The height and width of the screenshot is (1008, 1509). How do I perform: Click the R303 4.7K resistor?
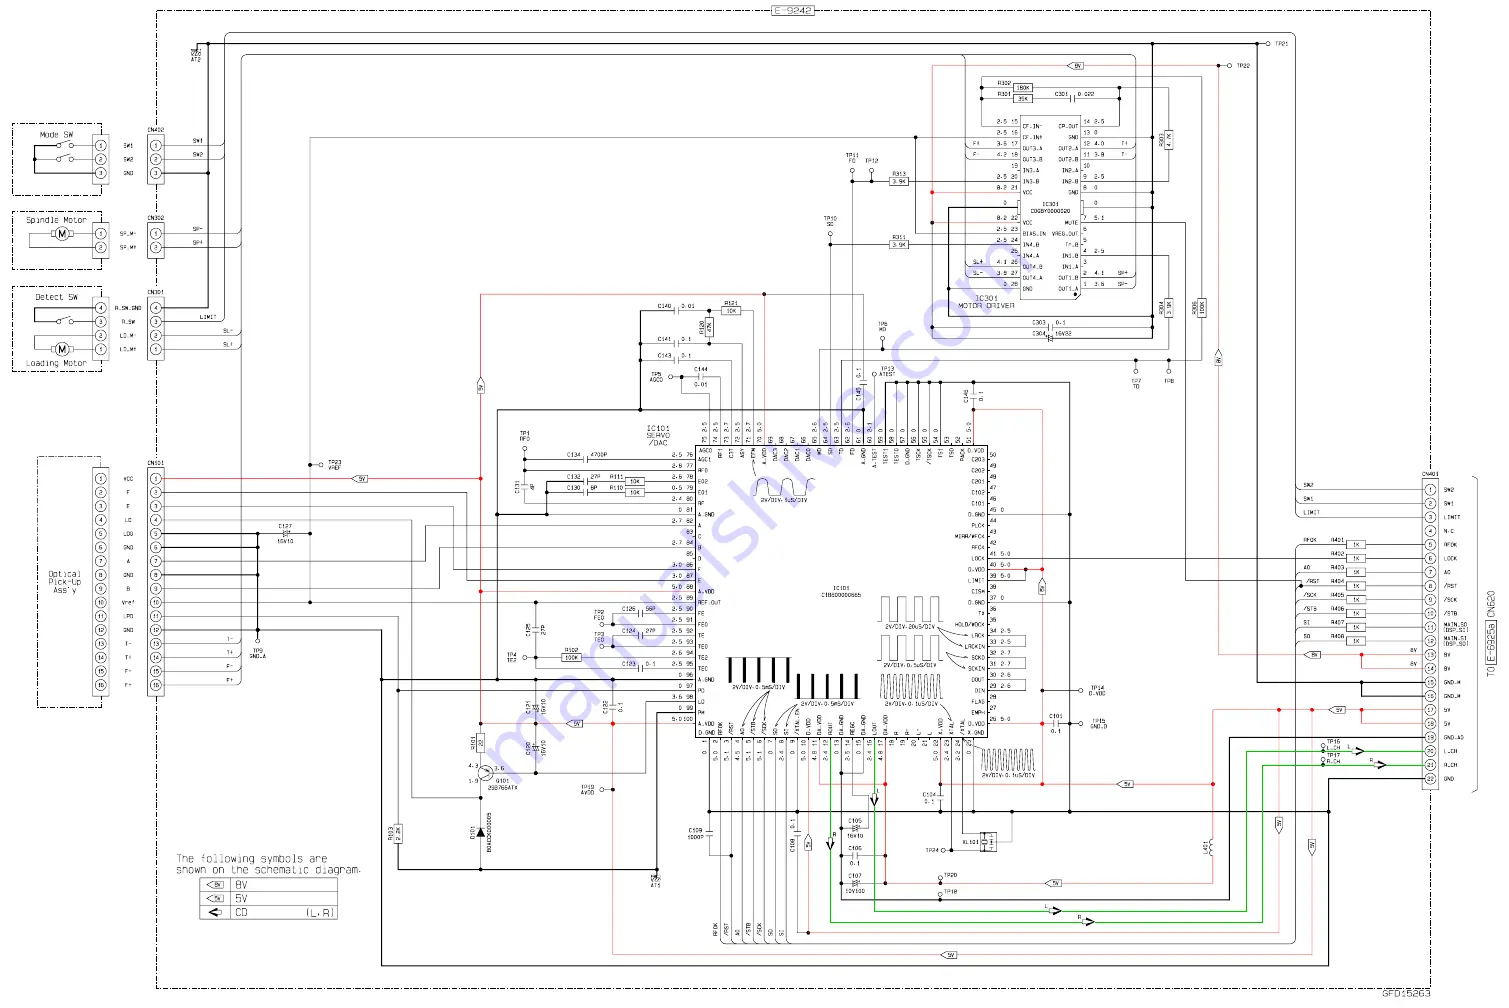(x=1168, y=139)
